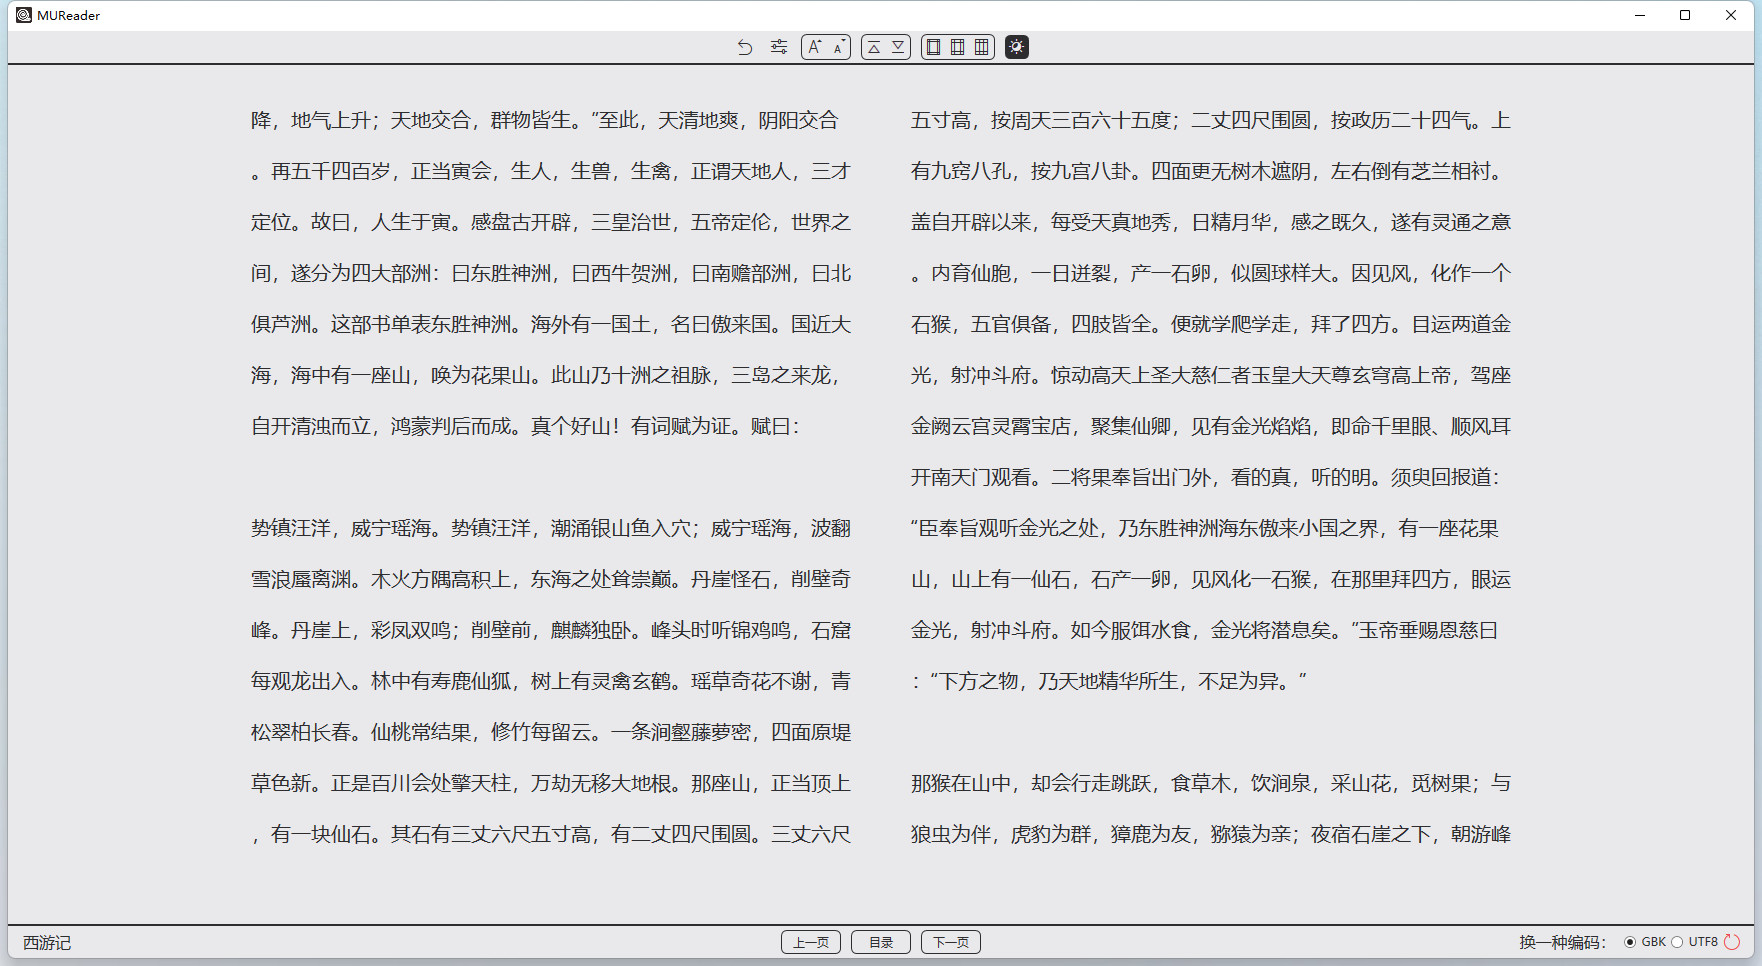The image size is (1762, 966).
Task: Decrease the font size with the small A icon
Action: 836,49
